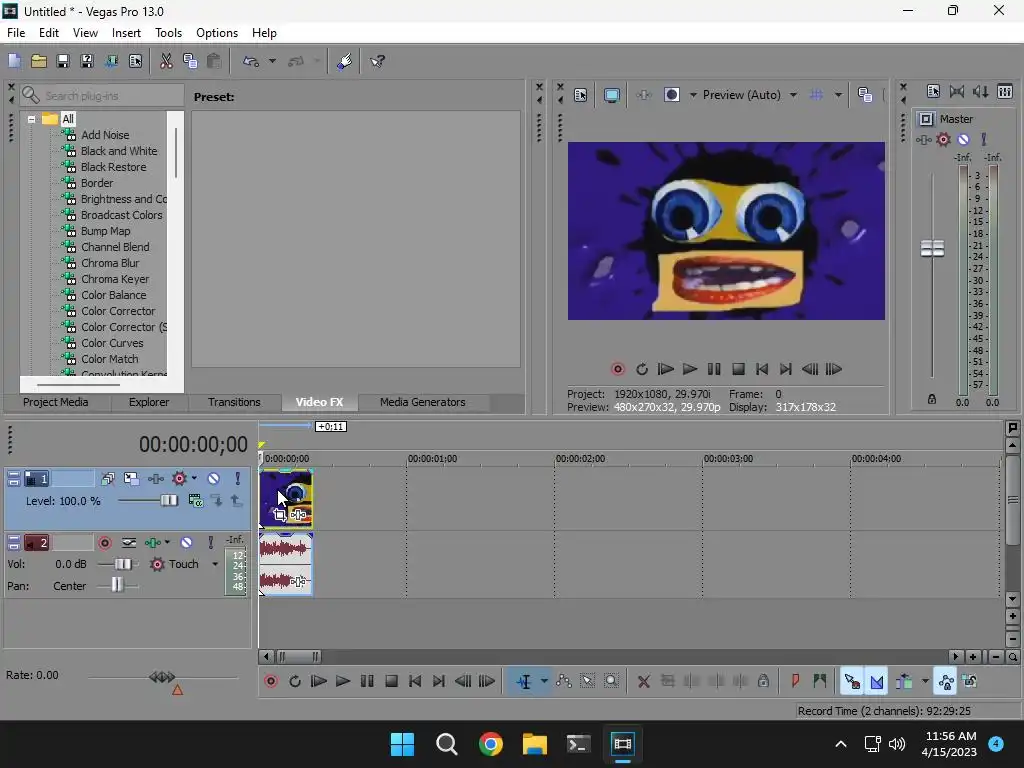Switch to the Media Generators tab
Screen dimensions: 1024x768
tap(423, 402)
